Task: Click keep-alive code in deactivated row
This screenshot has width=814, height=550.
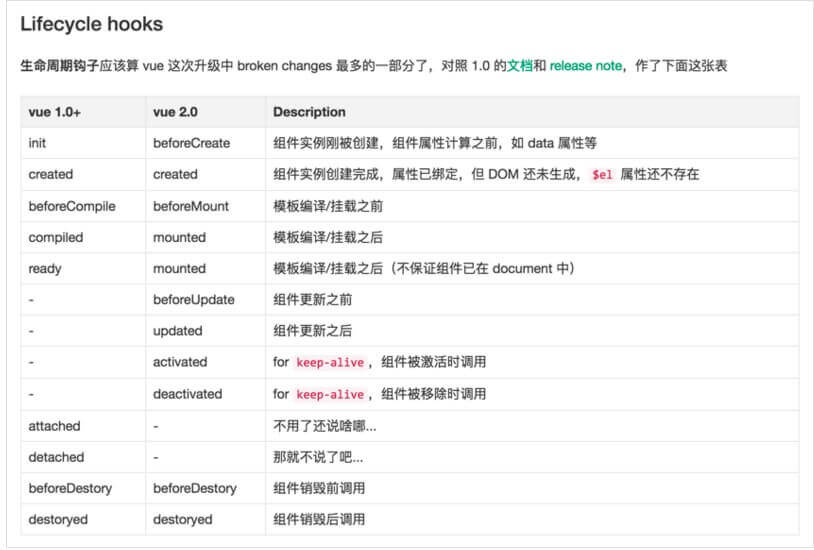Action: coord(330,395)
